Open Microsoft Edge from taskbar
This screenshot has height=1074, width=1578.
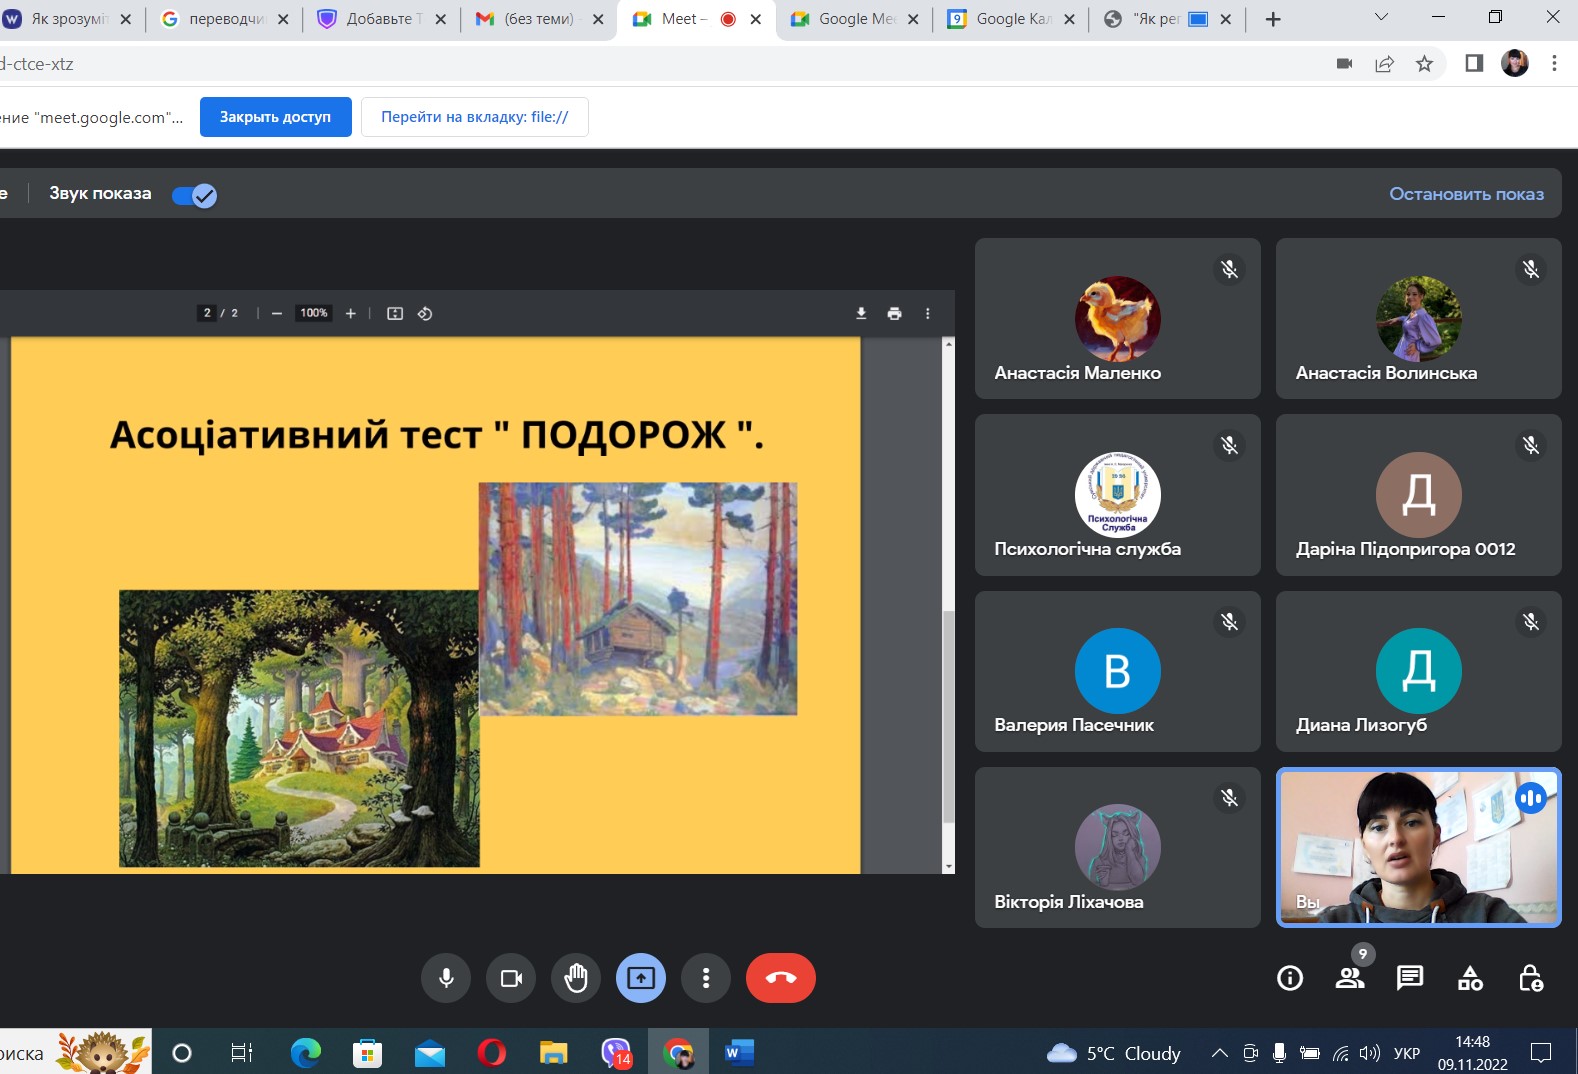pyautogui.click(x=306, y=1053)
